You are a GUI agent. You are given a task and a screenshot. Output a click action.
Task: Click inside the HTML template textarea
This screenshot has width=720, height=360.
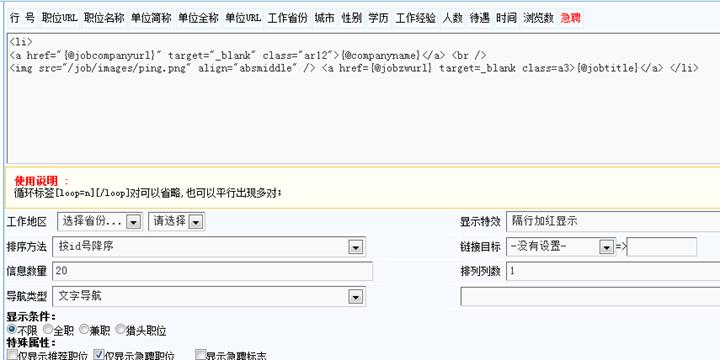click(x=364, y=98)
